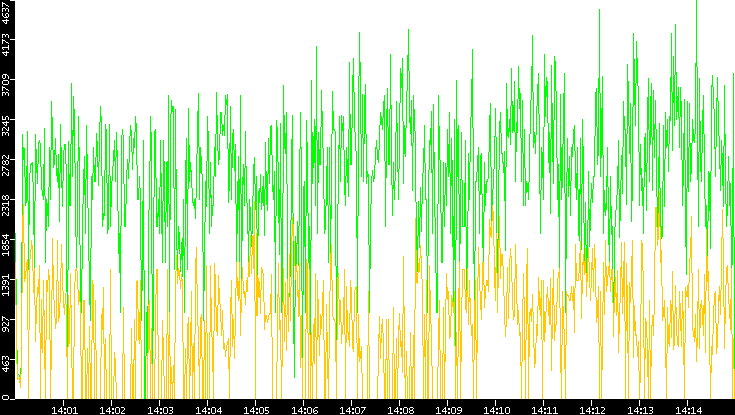Click the 2318 value on vertical axis
The width and height of the screenshot is (735, 415).
(6, 204)
